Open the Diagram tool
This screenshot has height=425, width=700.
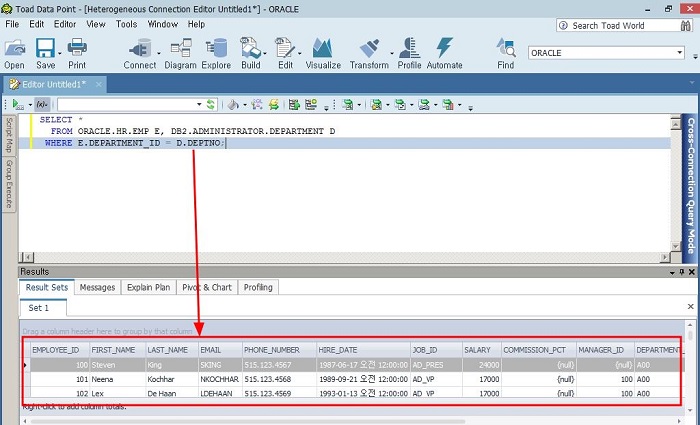pos(181,48)
